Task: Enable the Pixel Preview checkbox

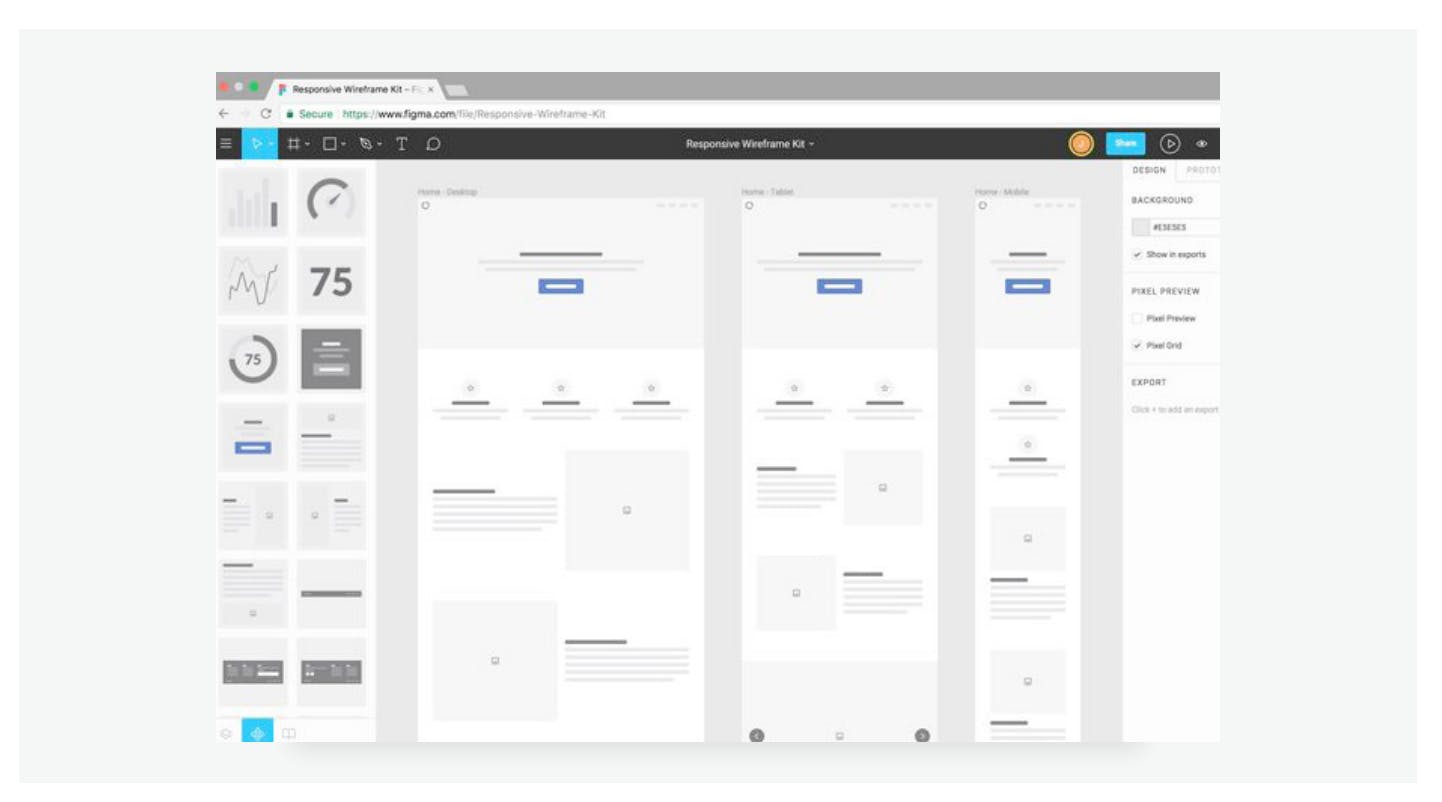Action: pyautogui.click(x=1137, y=319)
